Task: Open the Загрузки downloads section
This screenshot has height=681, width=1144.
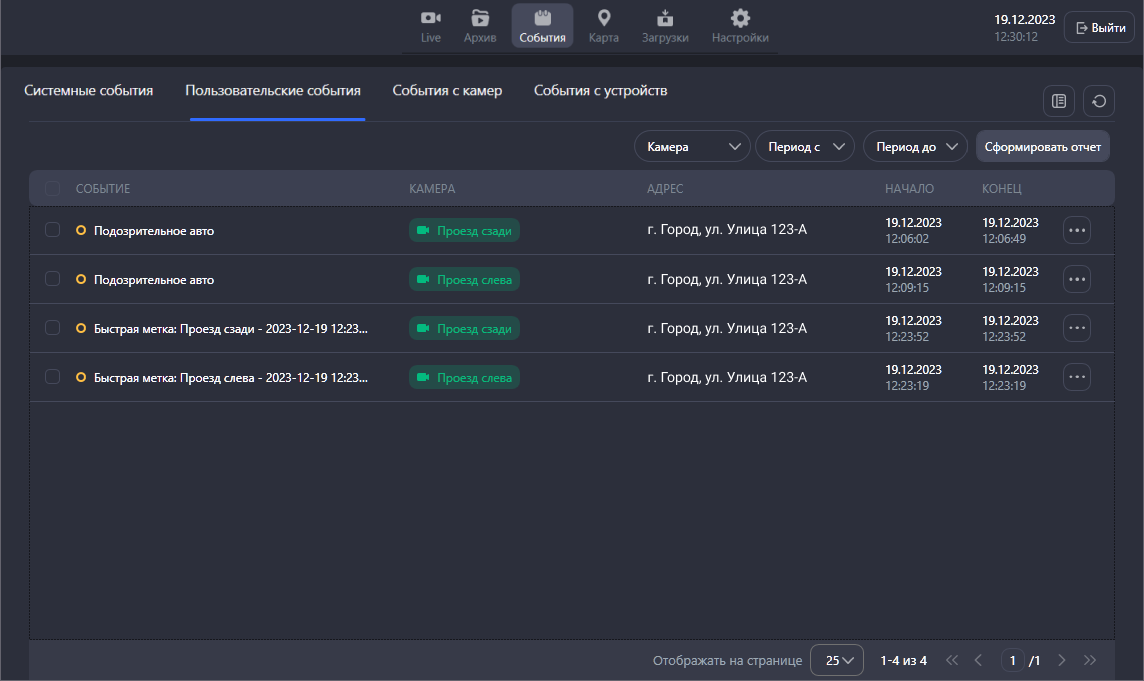Action: pos(665,26)
